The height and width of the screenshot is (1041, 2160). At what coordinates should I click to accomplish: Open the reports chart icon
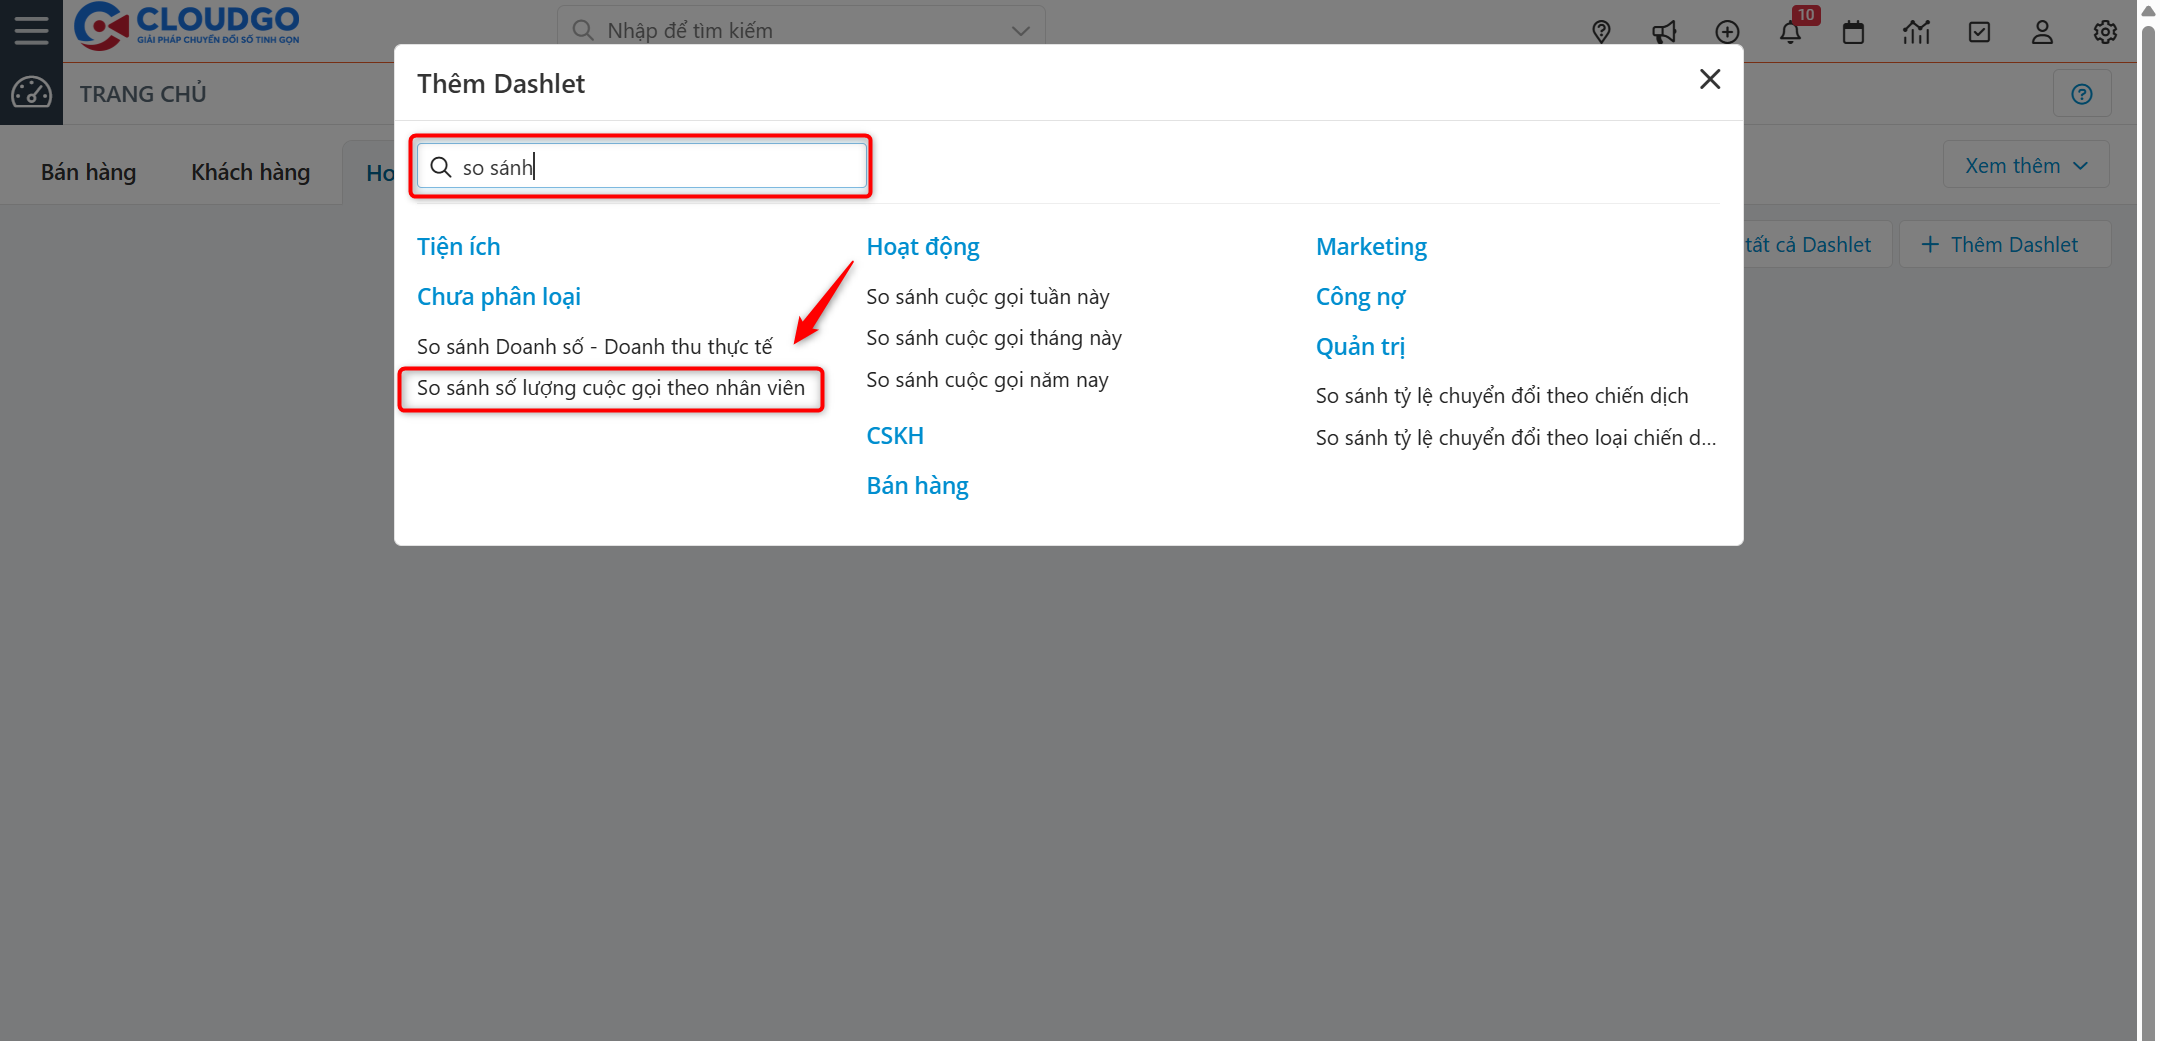click(x=1916, y=31)
